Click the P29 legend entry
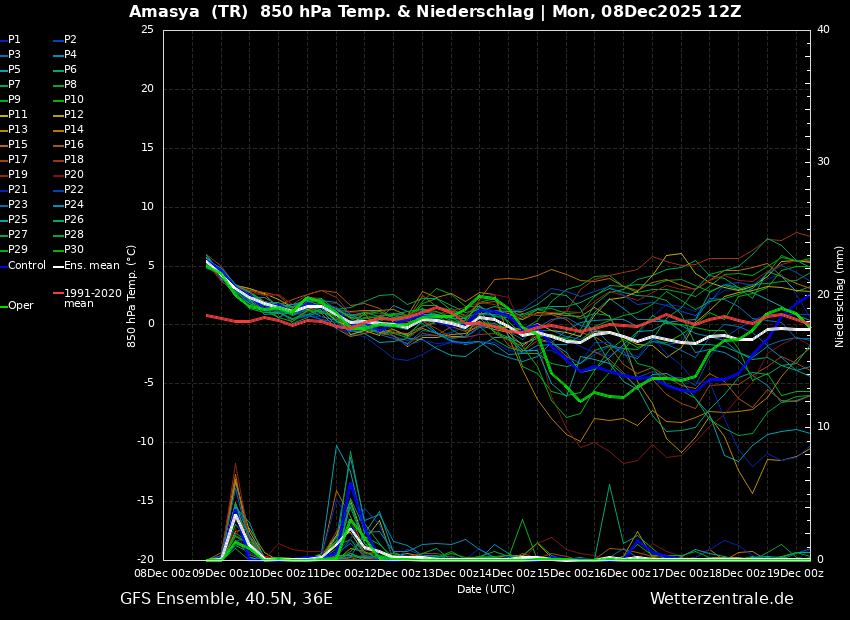Image resolution: width=850 pixels, height=620 pixels. tap(14, 249)
